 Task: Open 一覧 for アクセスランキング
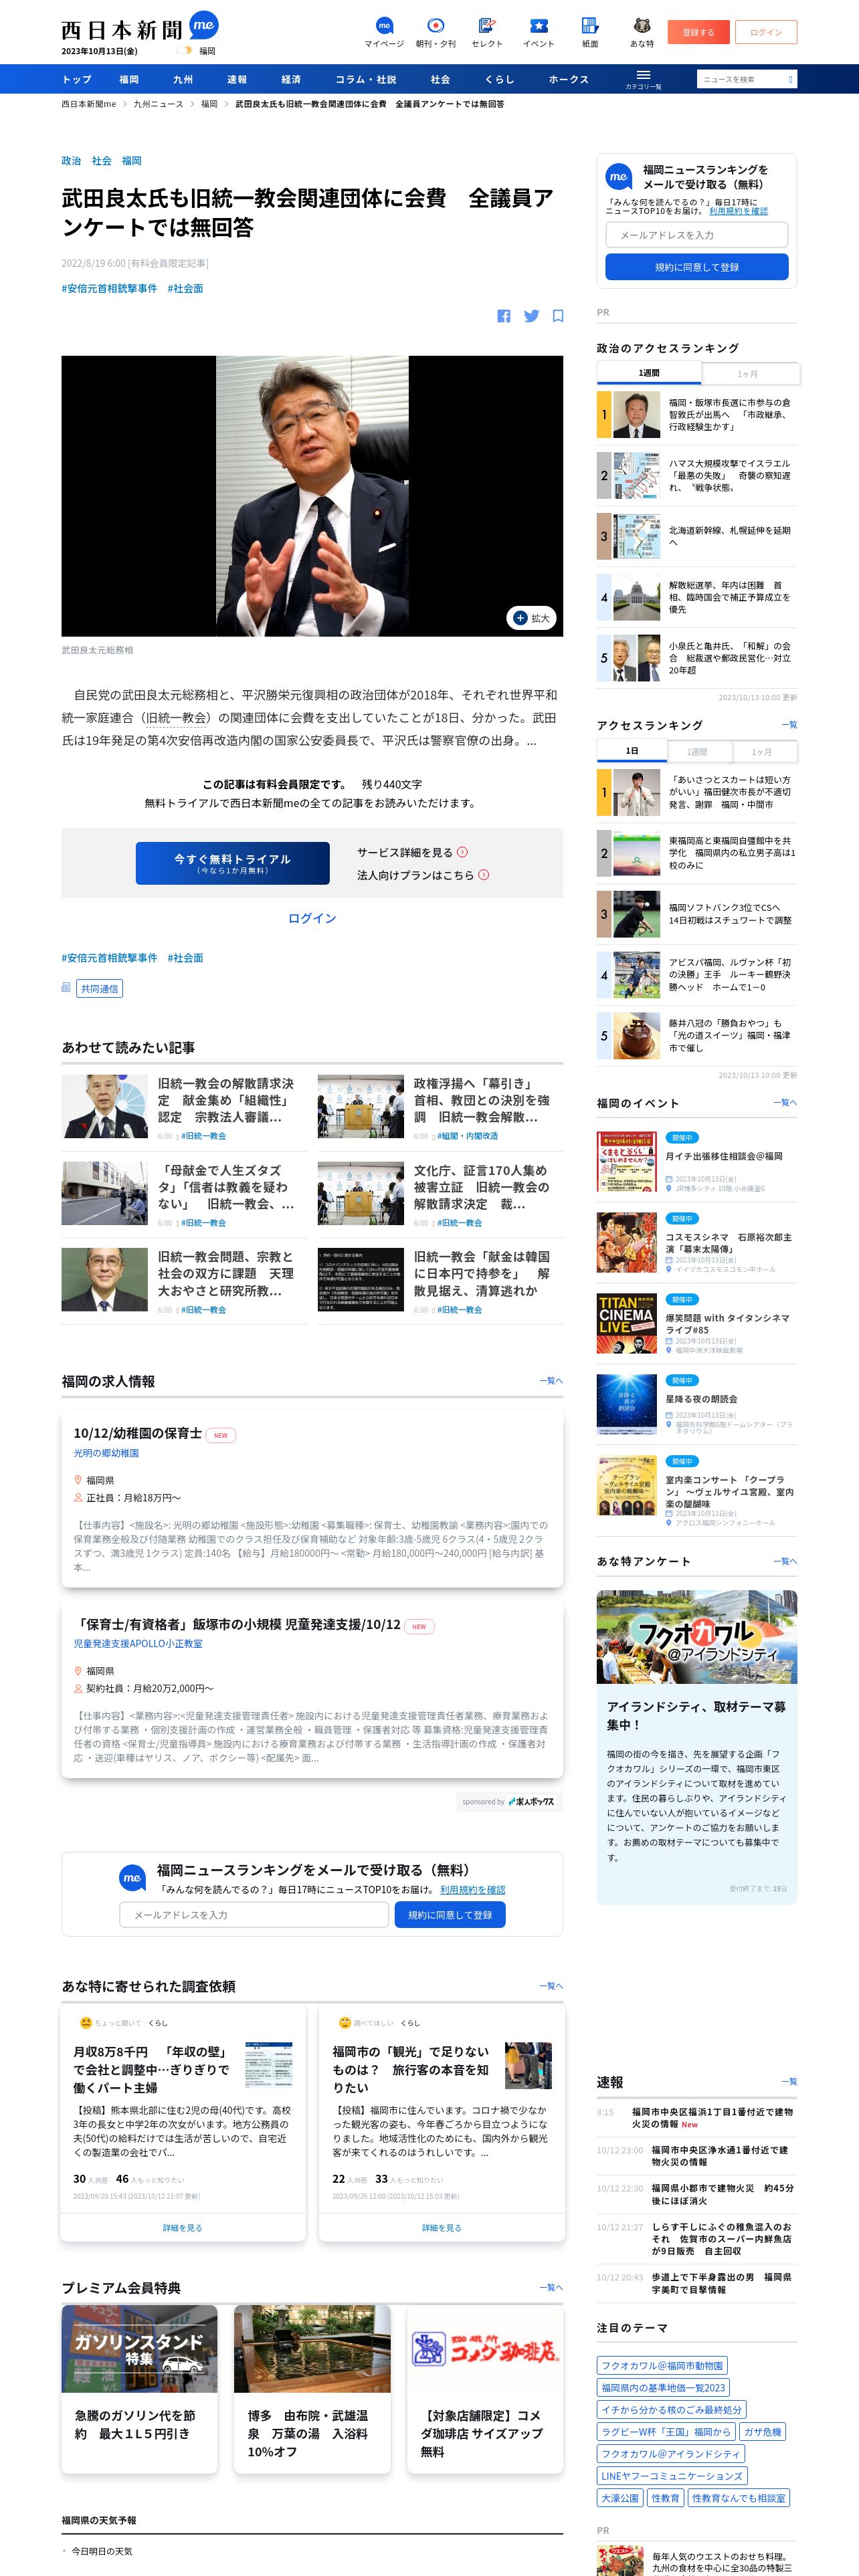(x=789, y=725)
